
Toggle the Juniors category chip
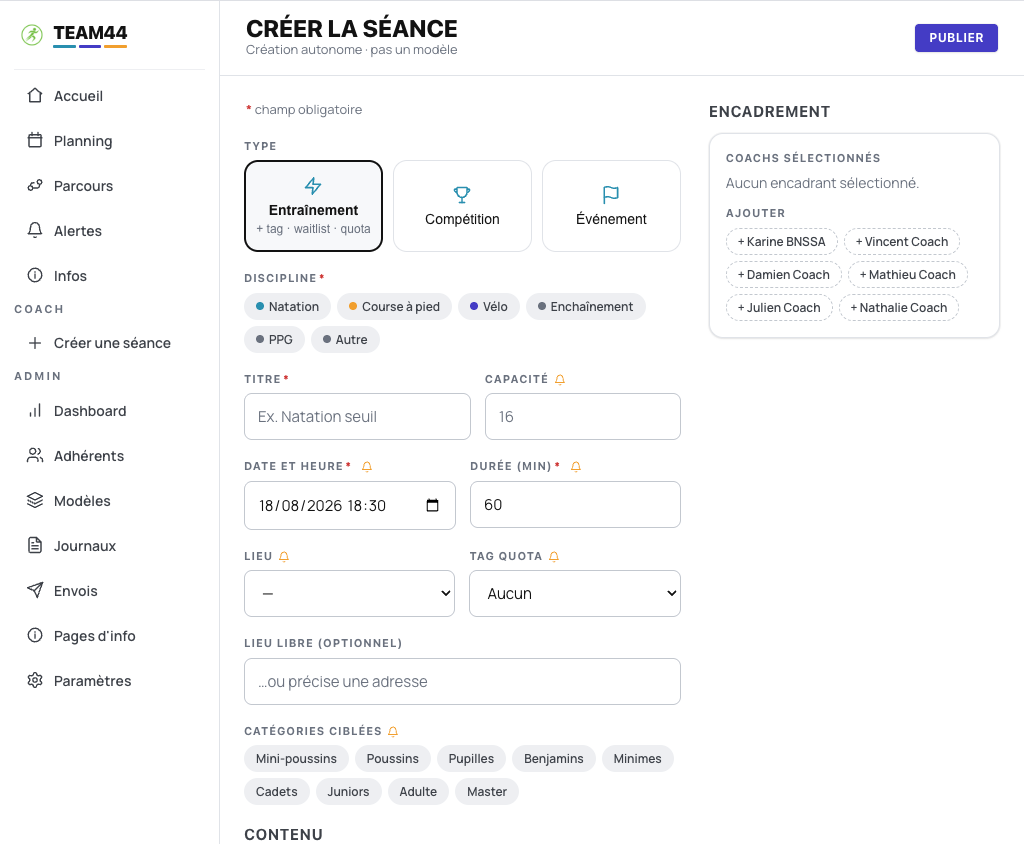click(349, 792)
